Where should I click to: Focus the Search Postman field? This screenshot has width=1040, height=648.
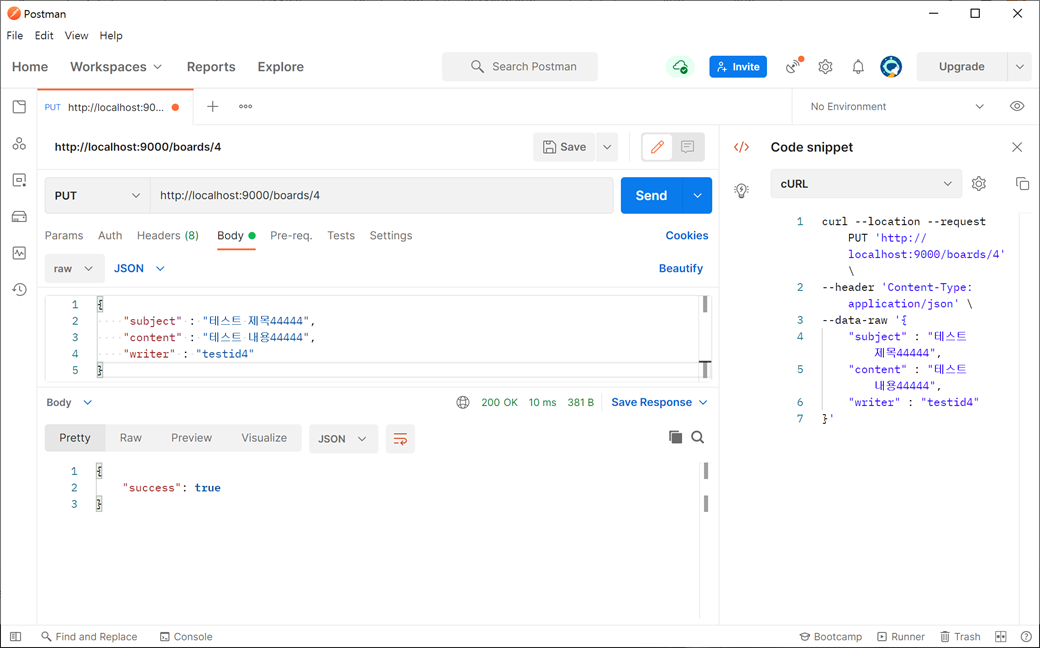[520, 66]
